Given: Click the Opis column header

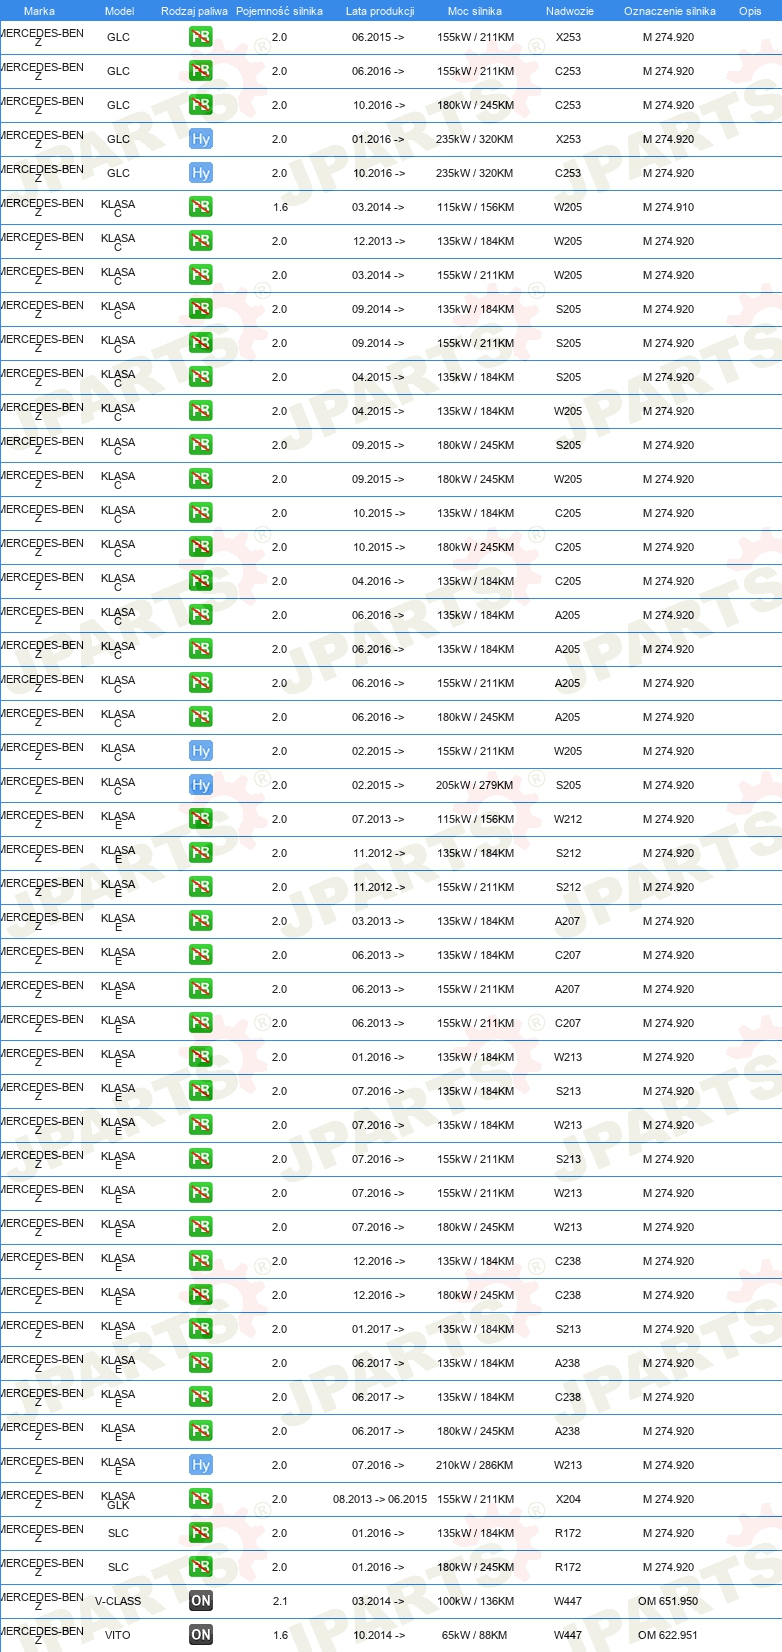Looking at the screenshot, I should [750, 11].
